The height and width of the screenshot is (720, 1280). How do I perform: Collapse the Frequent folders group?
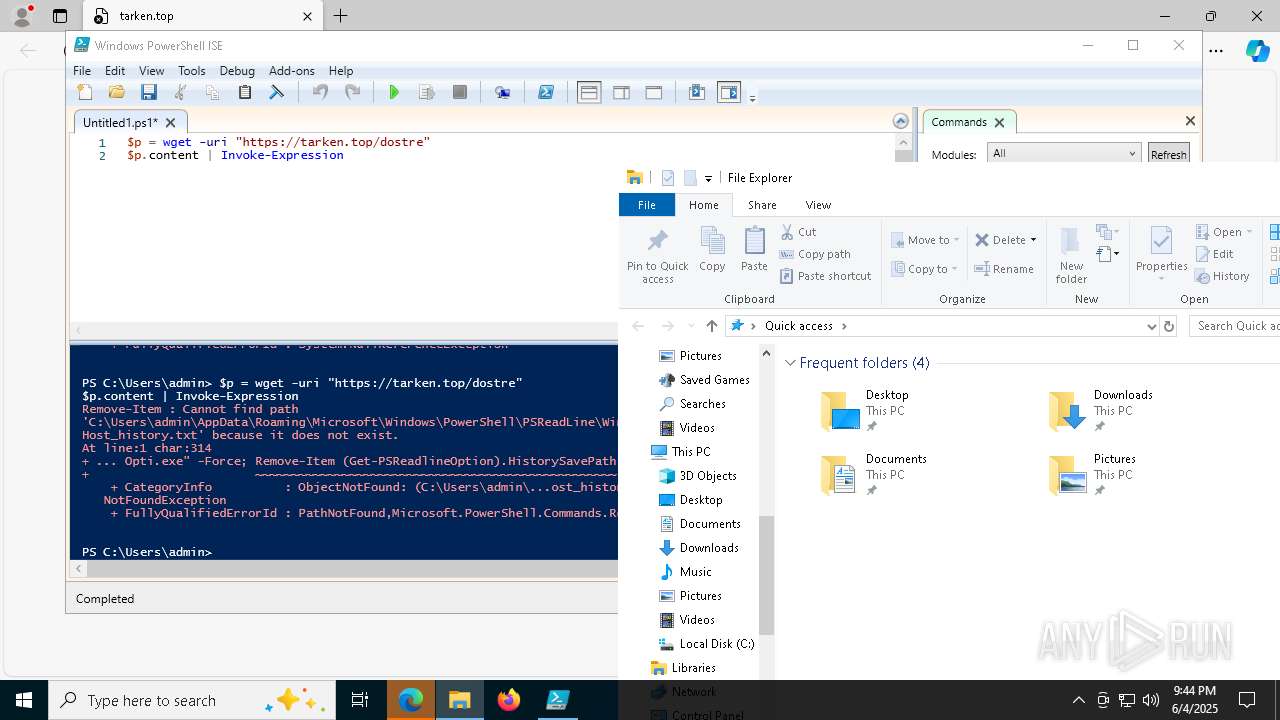click(790, 363)
